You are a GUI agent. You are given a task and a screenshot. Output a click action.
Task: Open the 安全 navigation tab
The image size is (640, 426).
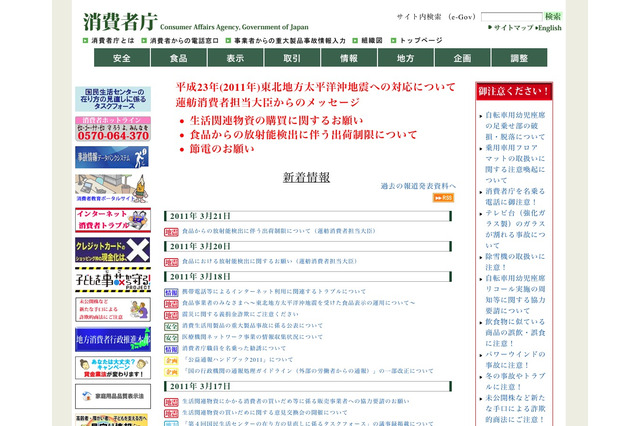pos(122,58)
